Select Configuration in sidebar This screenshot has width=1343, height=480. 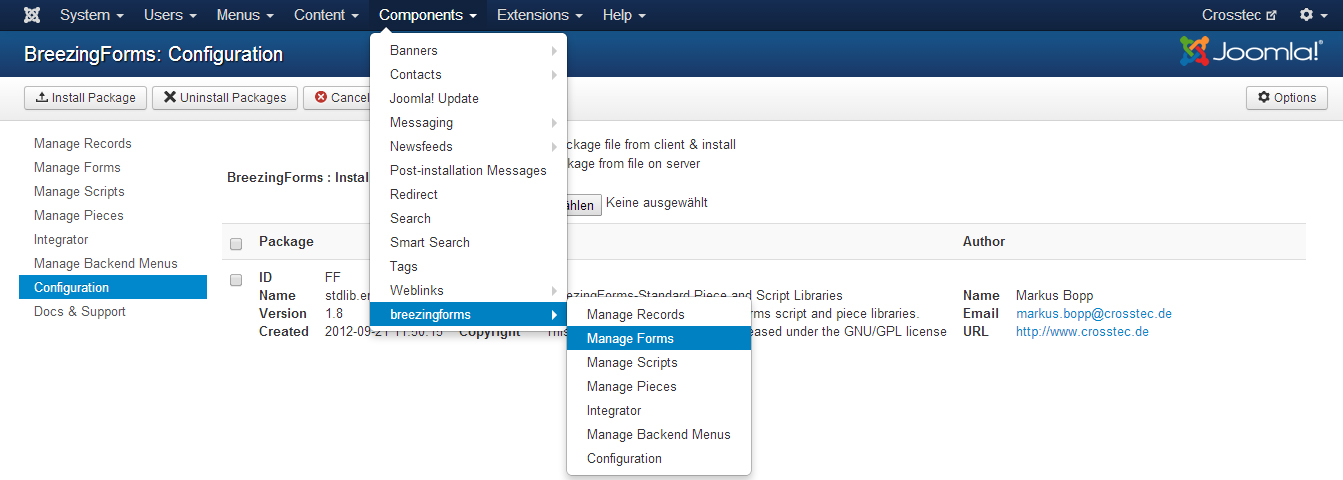click(x=112, y=288)
